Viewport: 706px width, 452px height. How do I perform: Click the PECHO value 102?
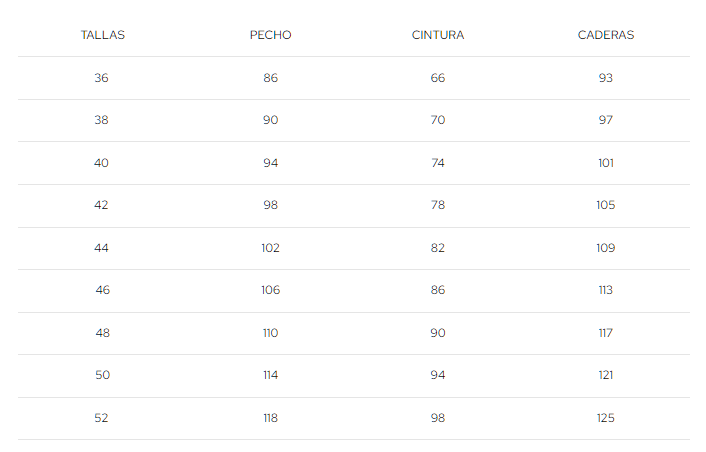pos(270,248)
